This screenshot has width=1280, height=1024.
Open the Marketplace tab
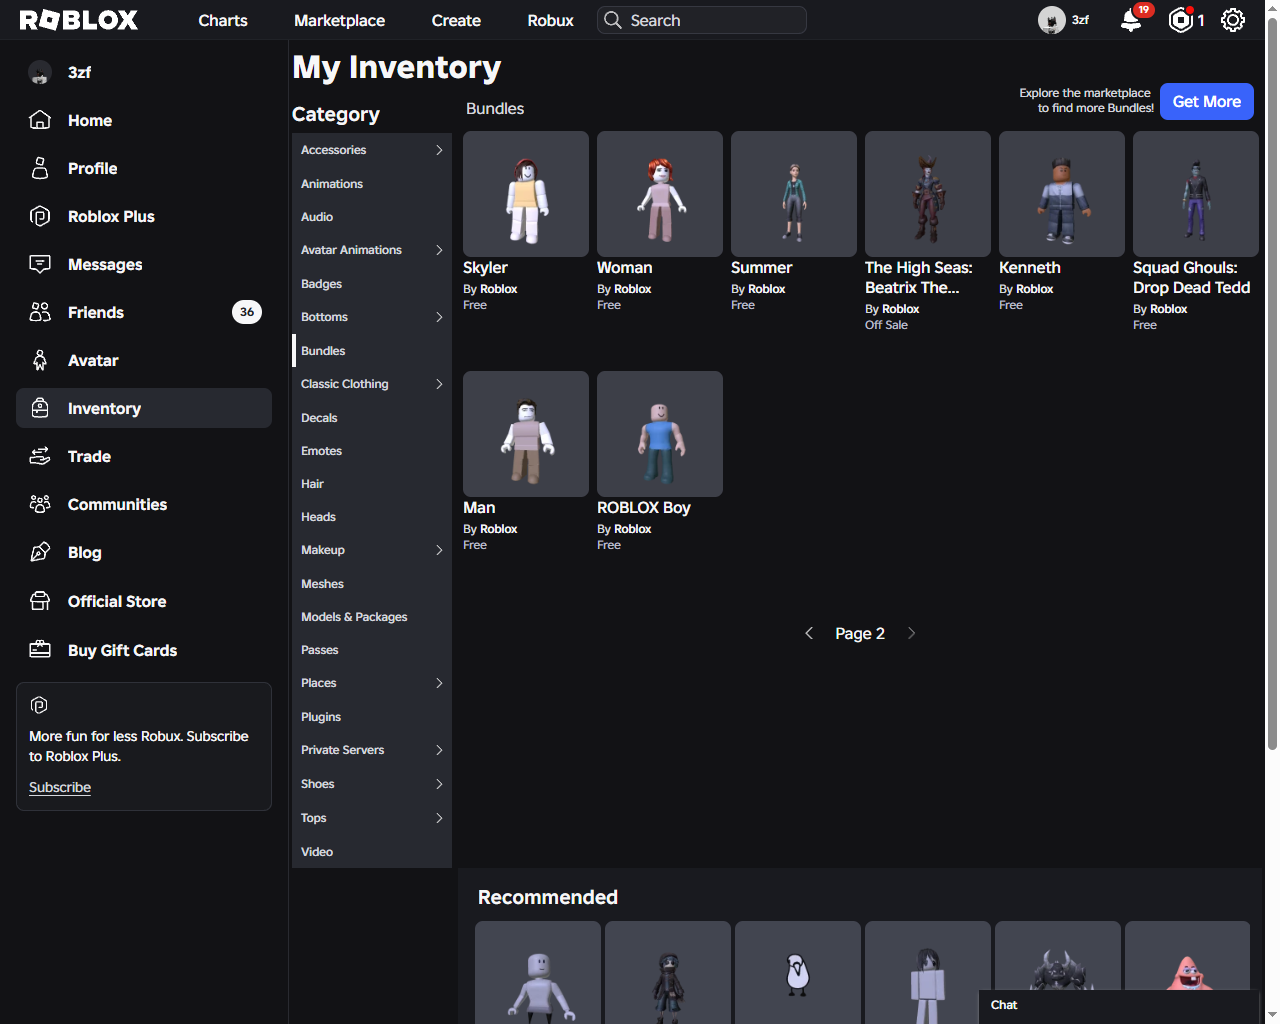coord(339,20)
